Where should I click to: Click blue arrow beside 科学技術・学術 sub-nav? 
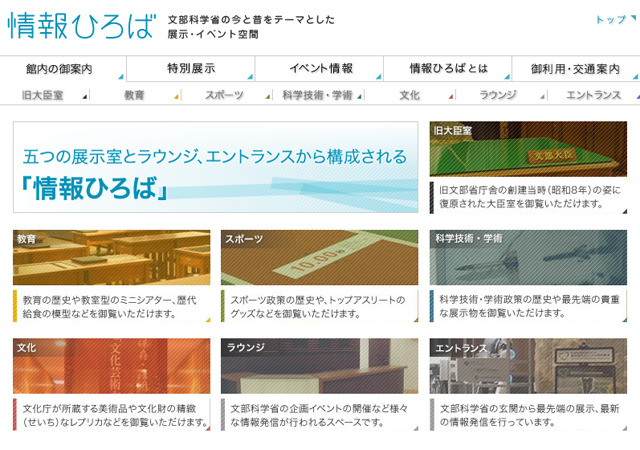[359, 97]
